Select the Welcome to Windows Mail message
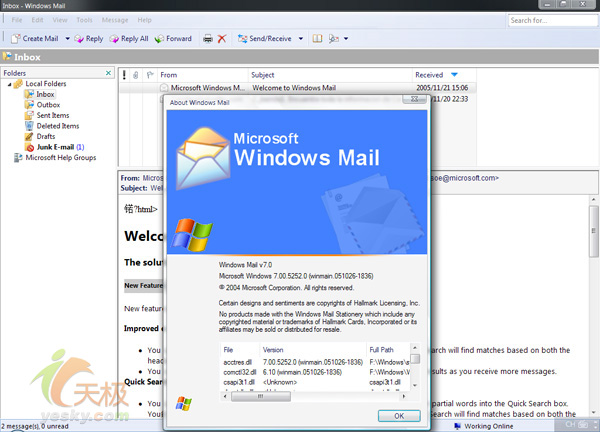The height and width of the screenshot is (432, 600). [x=298, y=88]
